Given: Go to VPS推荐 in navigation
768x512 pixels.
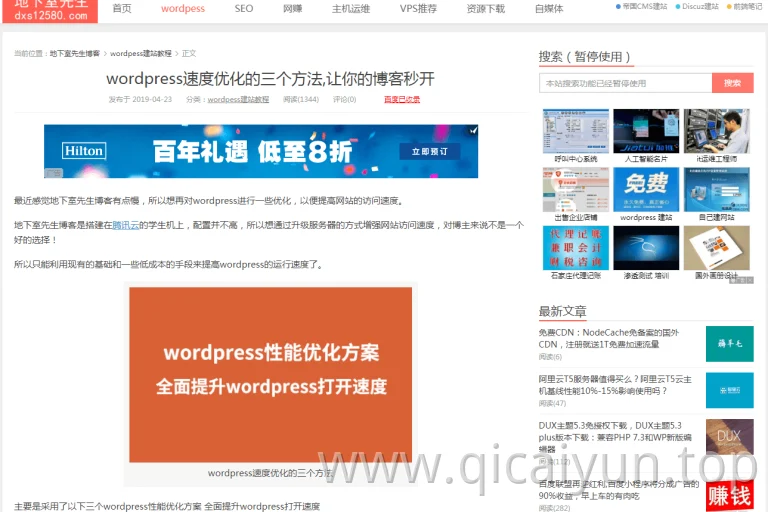Looking at the screenshot, I should [418, 9].
